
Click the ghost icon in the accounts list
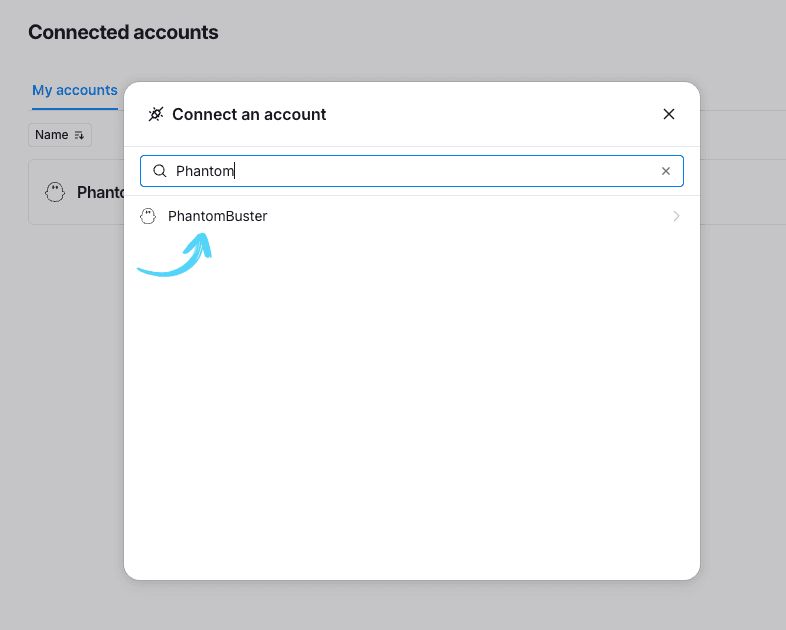coord(55,192)
